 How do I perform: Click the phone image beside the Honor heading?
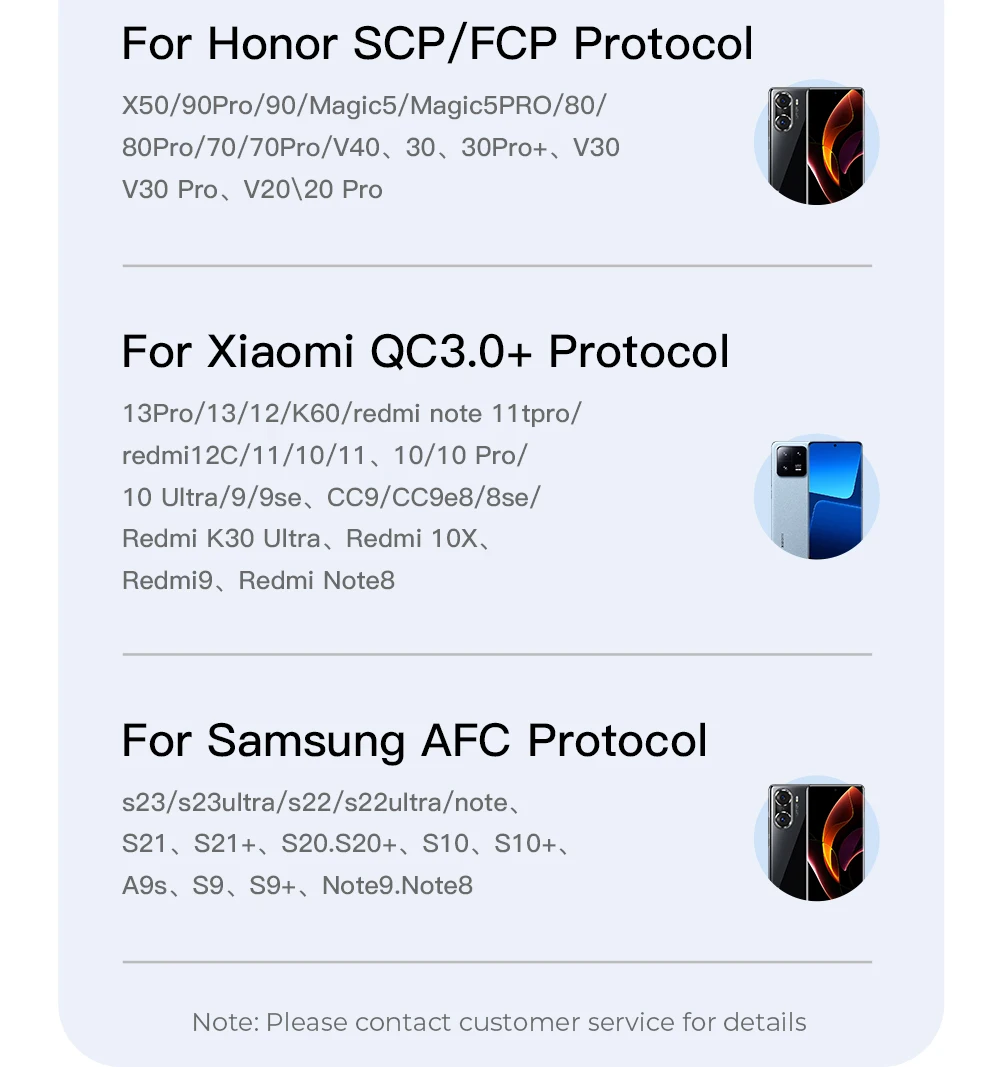pos(816,144)
